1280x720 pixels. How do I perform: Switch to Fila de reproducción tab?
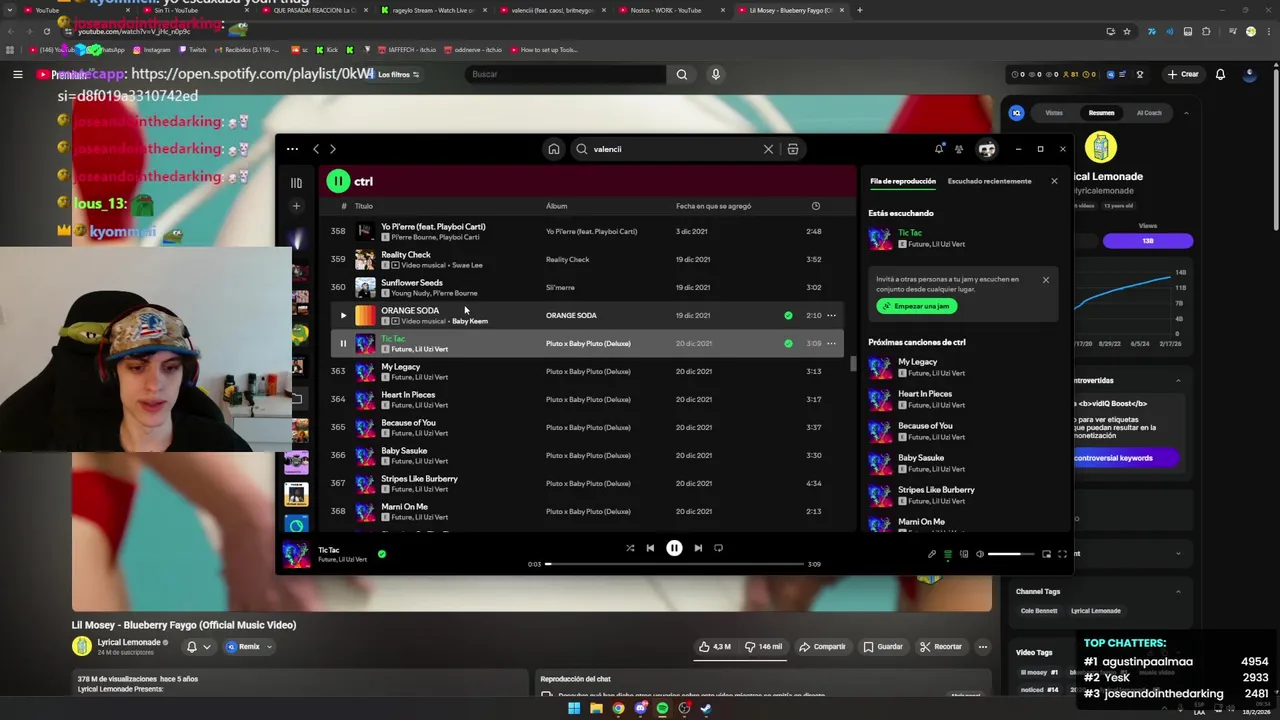coord(903,181)
